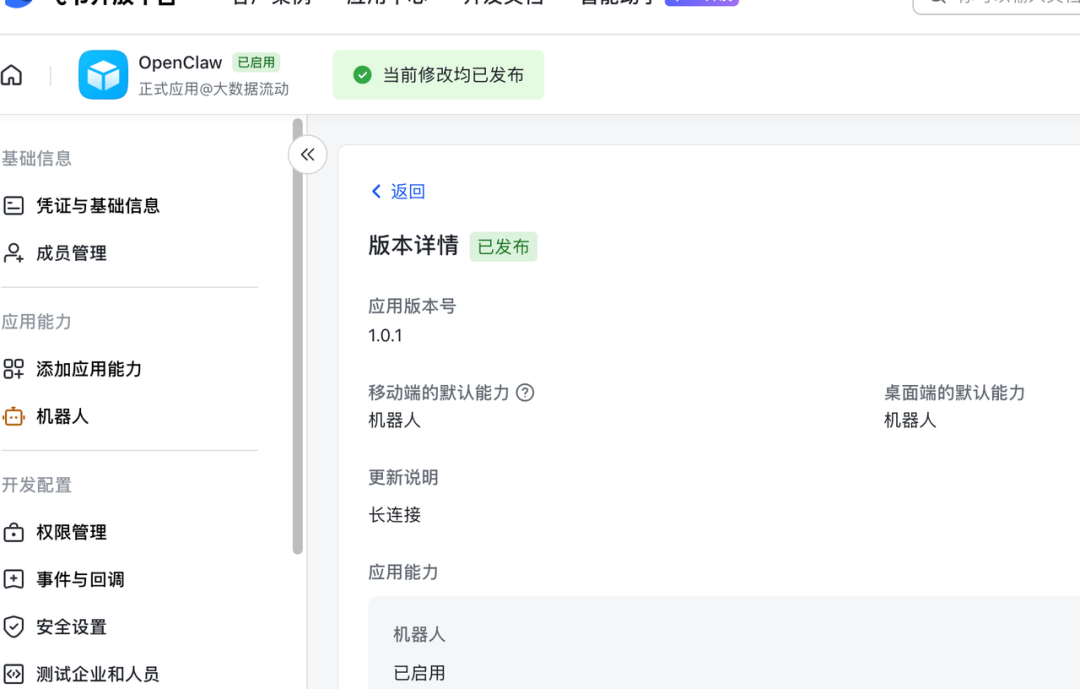Open the 机器人 robot section icon
Screen dimensions: 1080x689
click(14, 416)
